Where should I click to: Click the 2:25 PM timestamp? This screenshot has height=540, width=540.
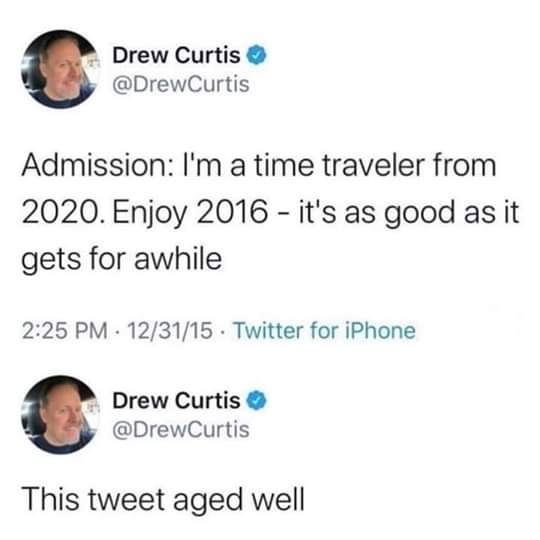(64, 331)
